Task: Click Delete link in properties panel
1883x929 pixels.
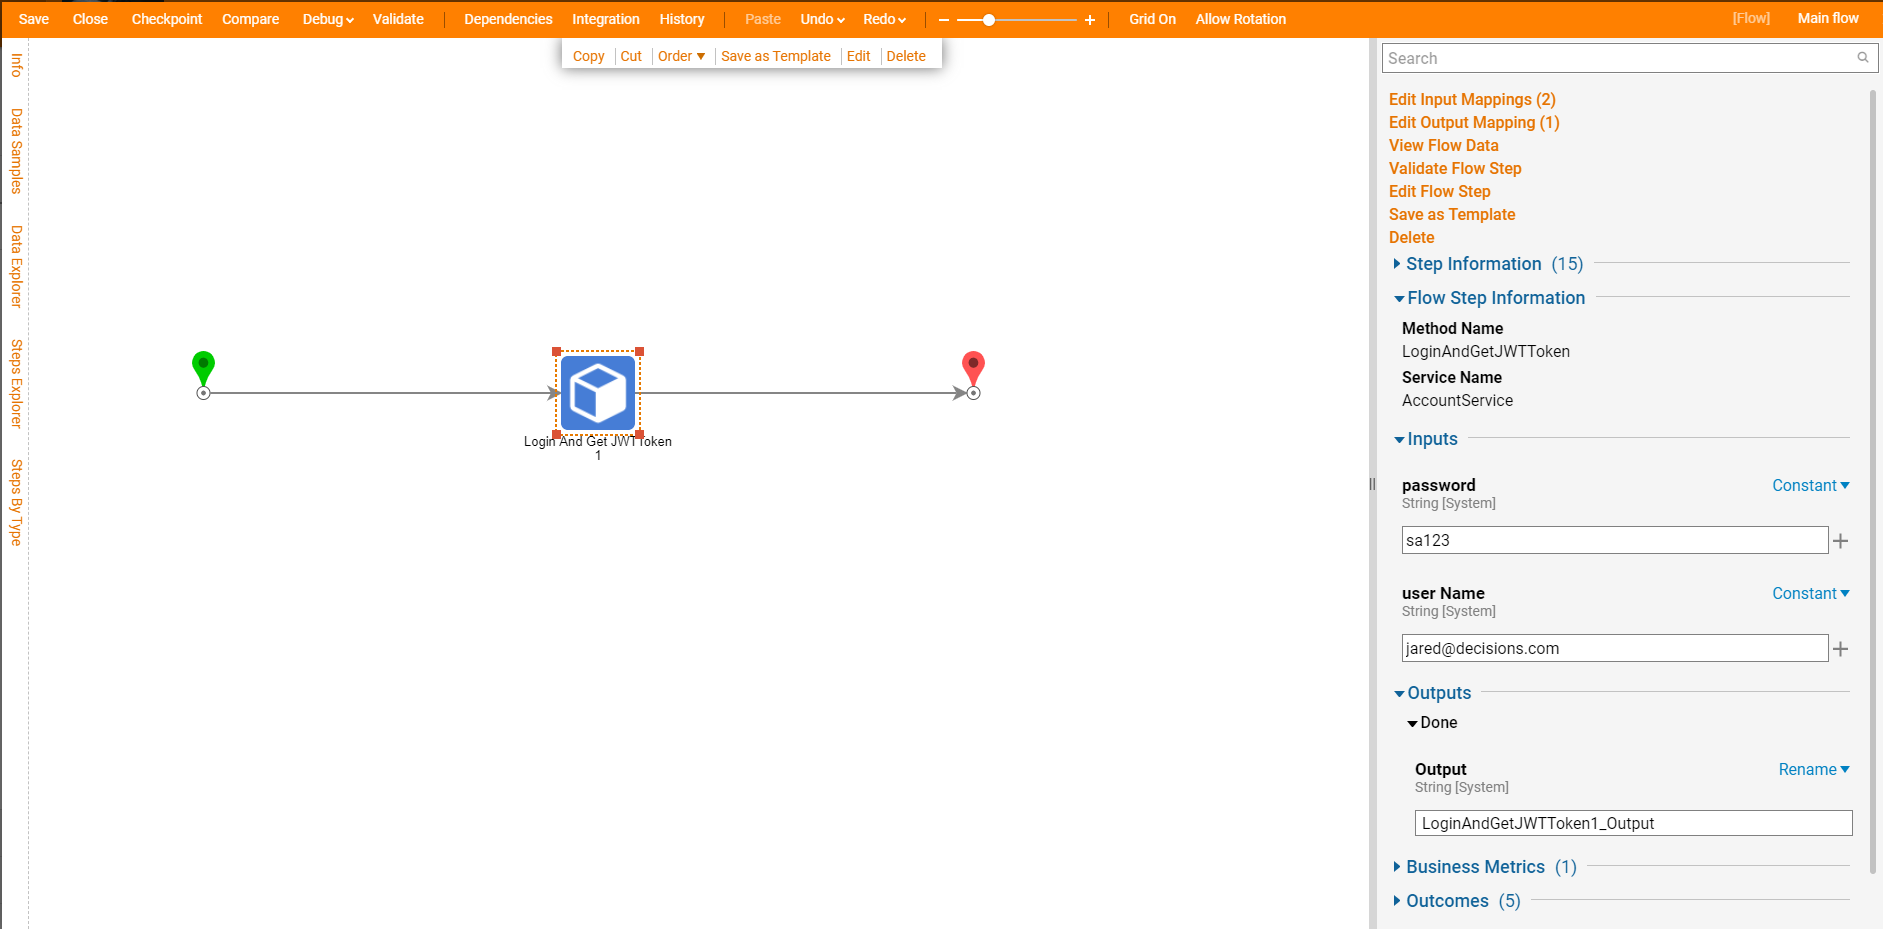Action: coord(1411,237)
